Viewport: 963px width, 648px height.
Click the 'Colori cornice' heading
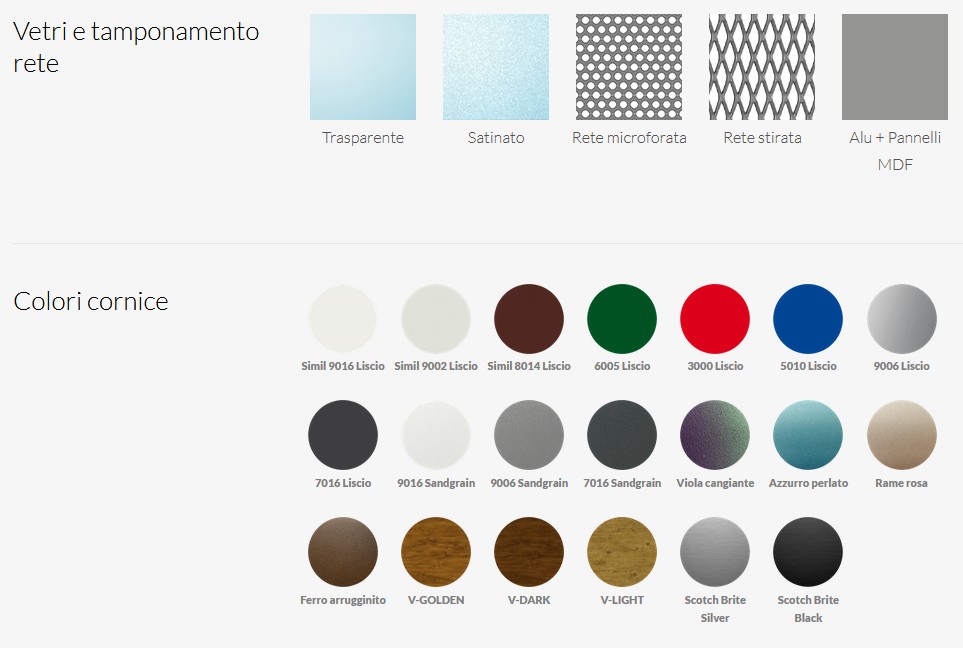[90, 302]
